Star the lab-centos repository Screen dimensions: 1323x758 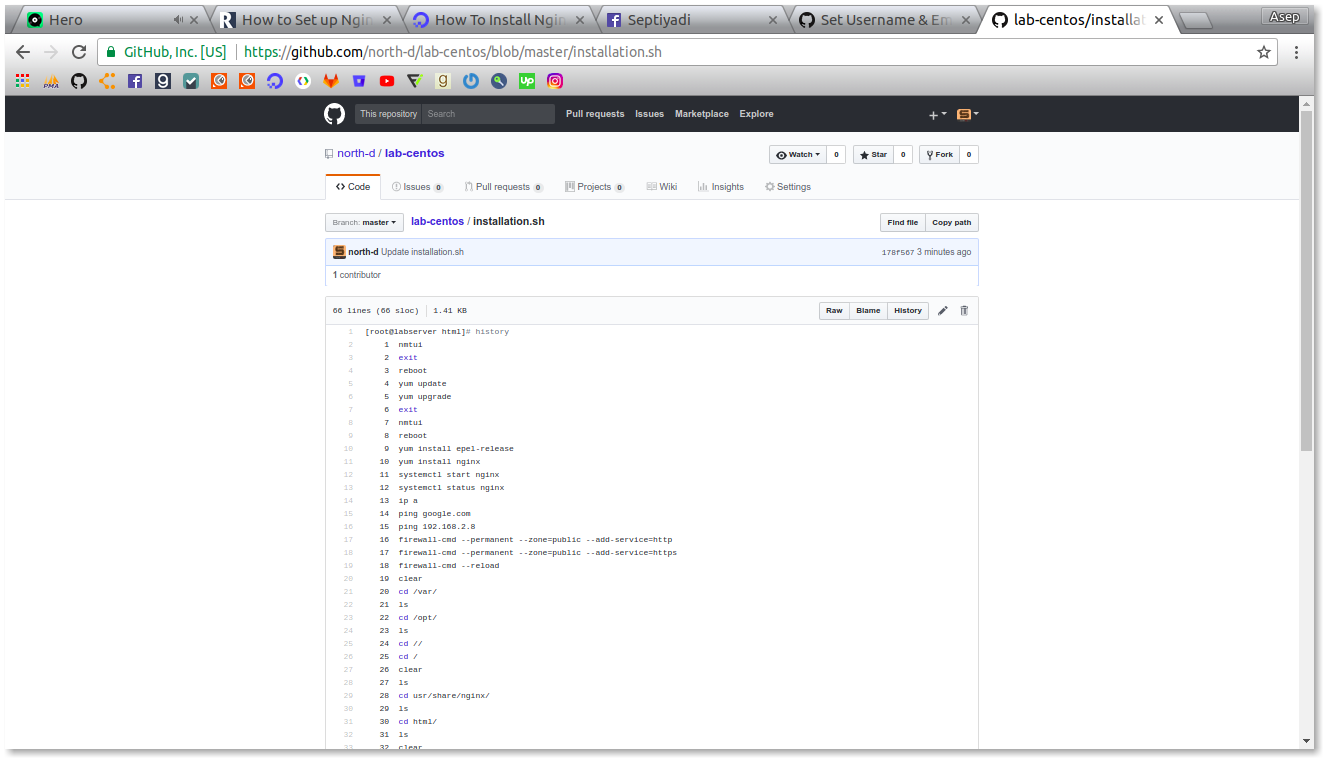click(872, 154)
